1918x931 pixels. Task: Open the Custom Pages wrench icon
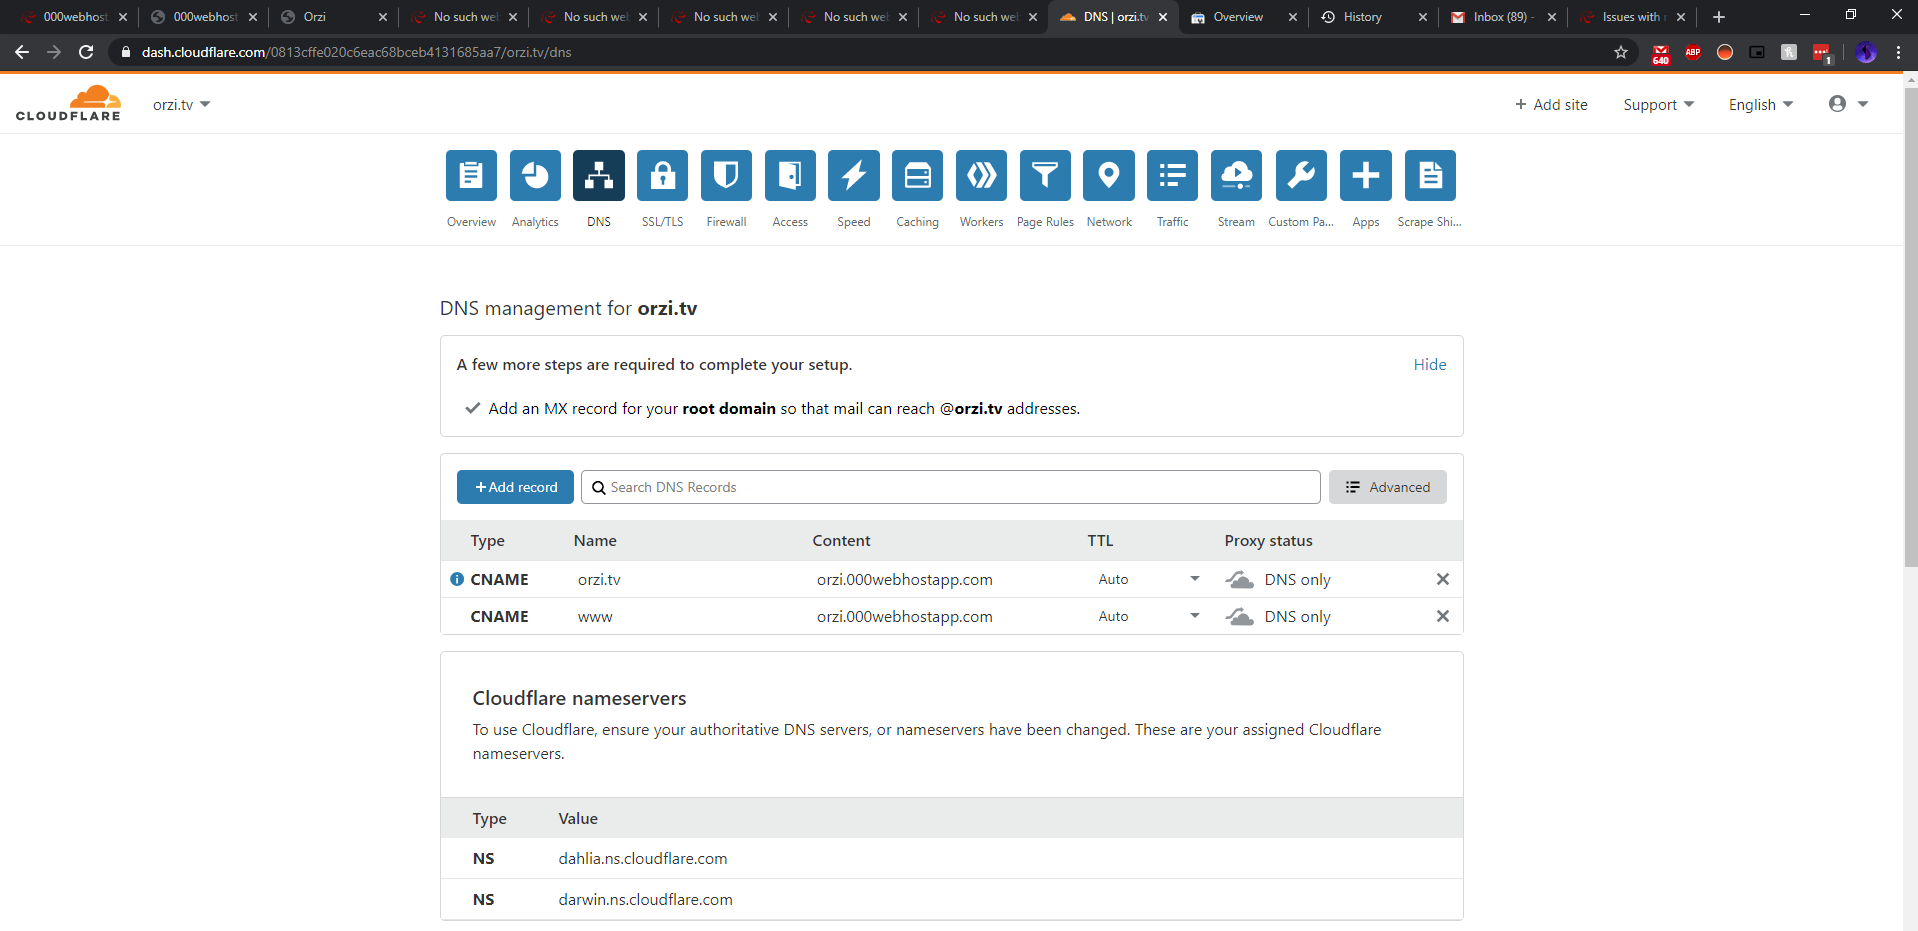[1301, 176]
